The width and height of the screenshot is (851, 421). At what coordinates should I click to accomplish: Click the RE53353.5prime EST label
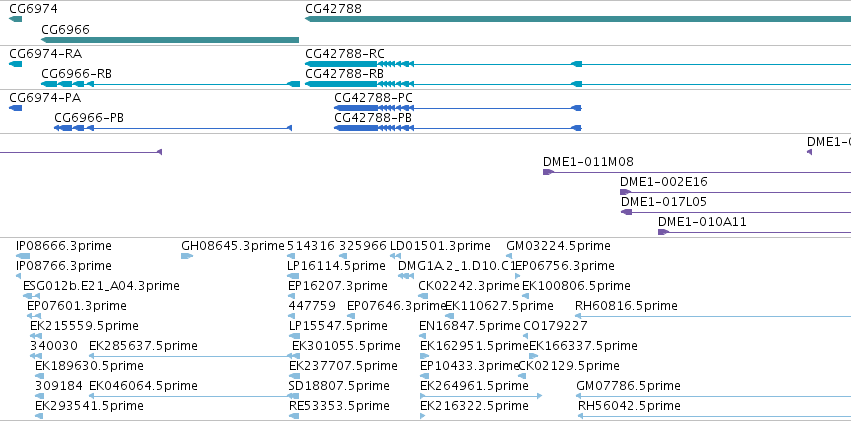[339, 406]
